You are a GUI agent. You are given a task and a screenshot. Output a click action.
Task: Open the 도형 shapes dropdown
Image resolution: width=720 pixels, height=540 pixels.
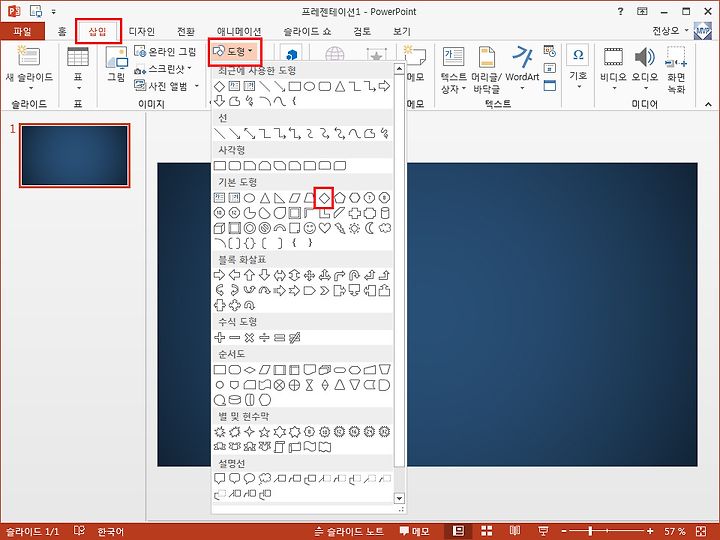click(x=235, y=51)
